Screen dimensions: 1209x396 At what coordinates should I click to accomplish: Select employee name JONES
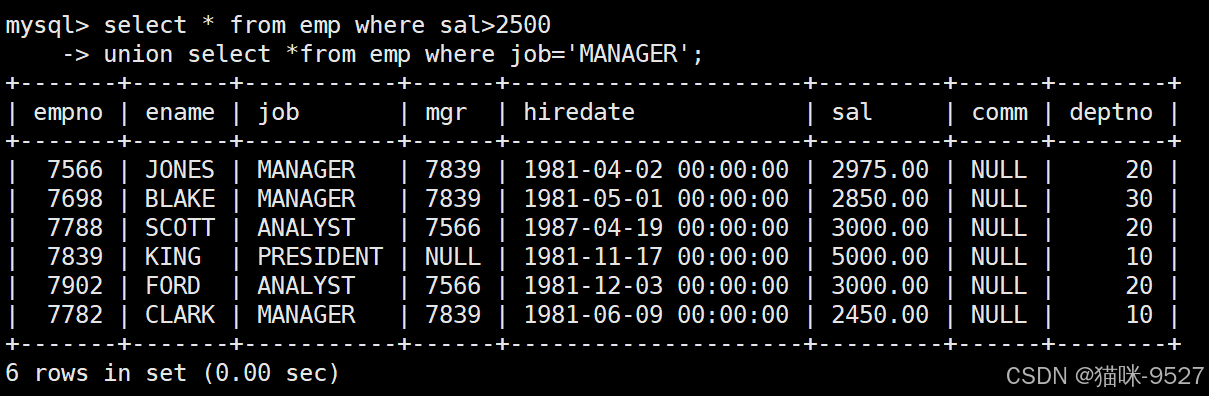pos(180,170)
